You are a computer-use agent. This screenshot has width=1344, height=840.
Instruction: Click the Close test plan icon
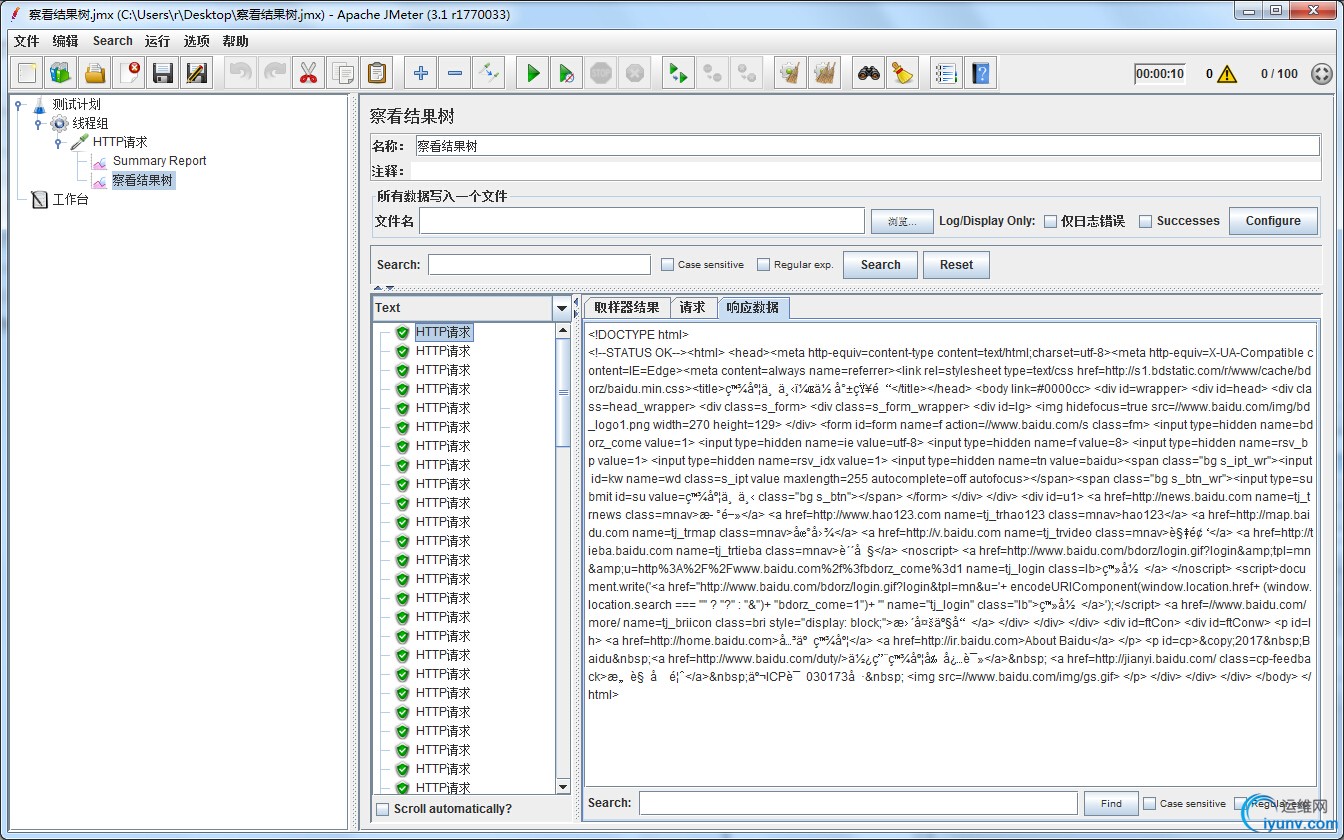click(x=129, y=73)
